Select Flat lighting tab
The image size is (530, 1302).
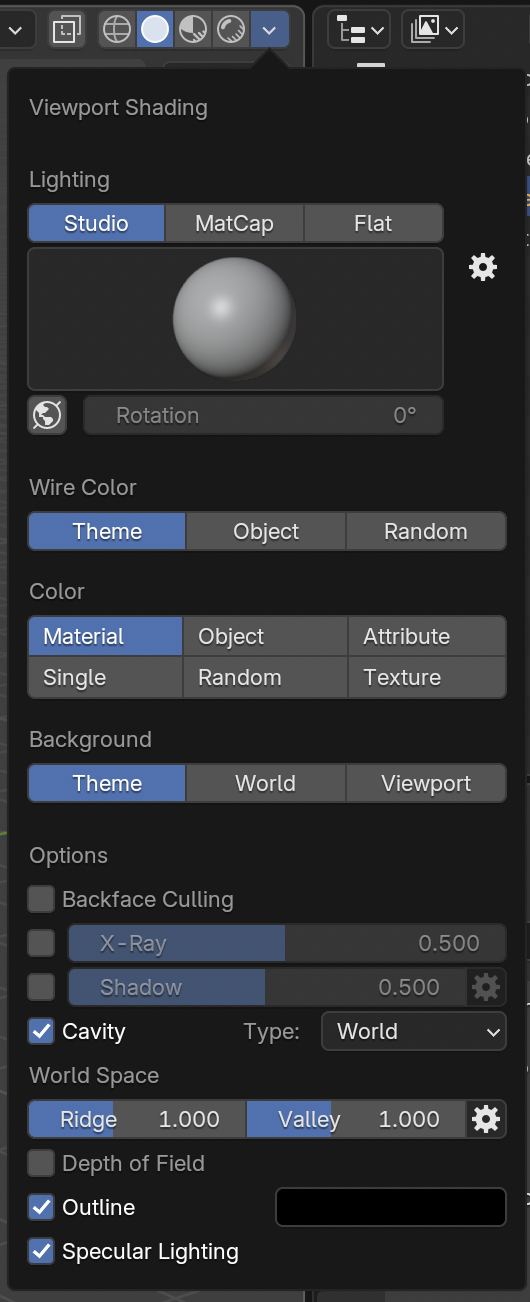373,223
